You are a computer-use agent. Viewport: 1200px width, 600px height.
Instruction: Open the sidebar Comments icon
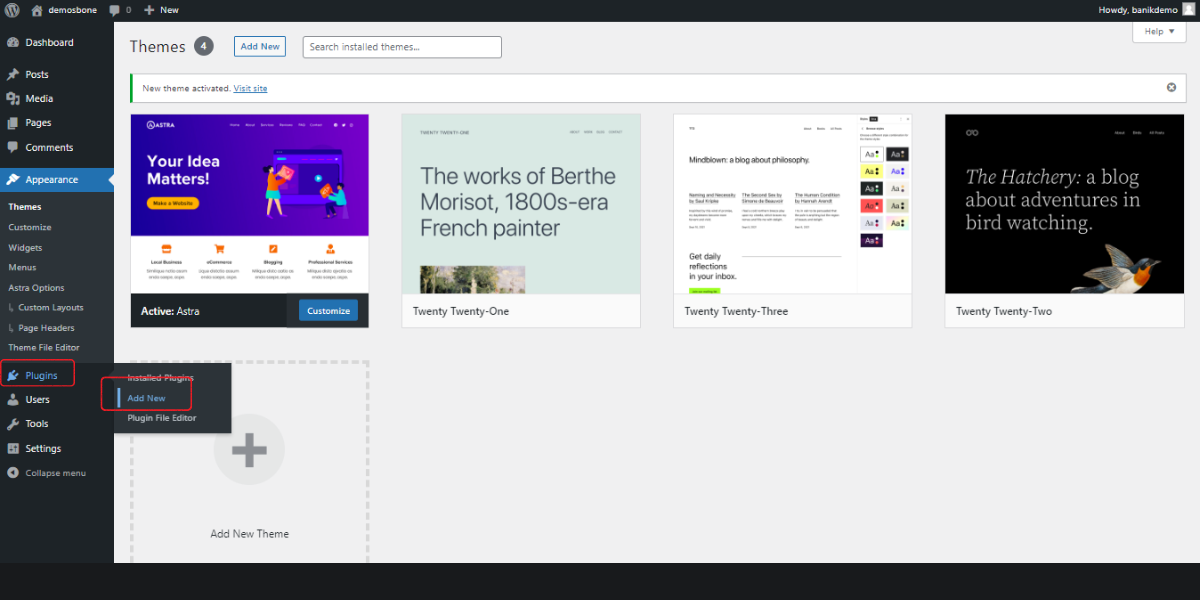point(13,147)
